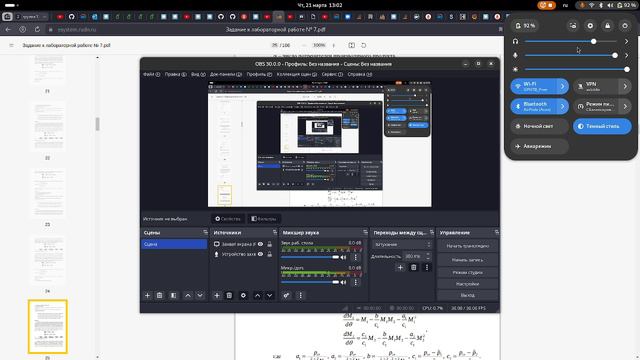Image resolution: width=640 pixels, height=360 pixels.
Task: Open power off menu in quick settings
Action: click(x=625, y=26)
